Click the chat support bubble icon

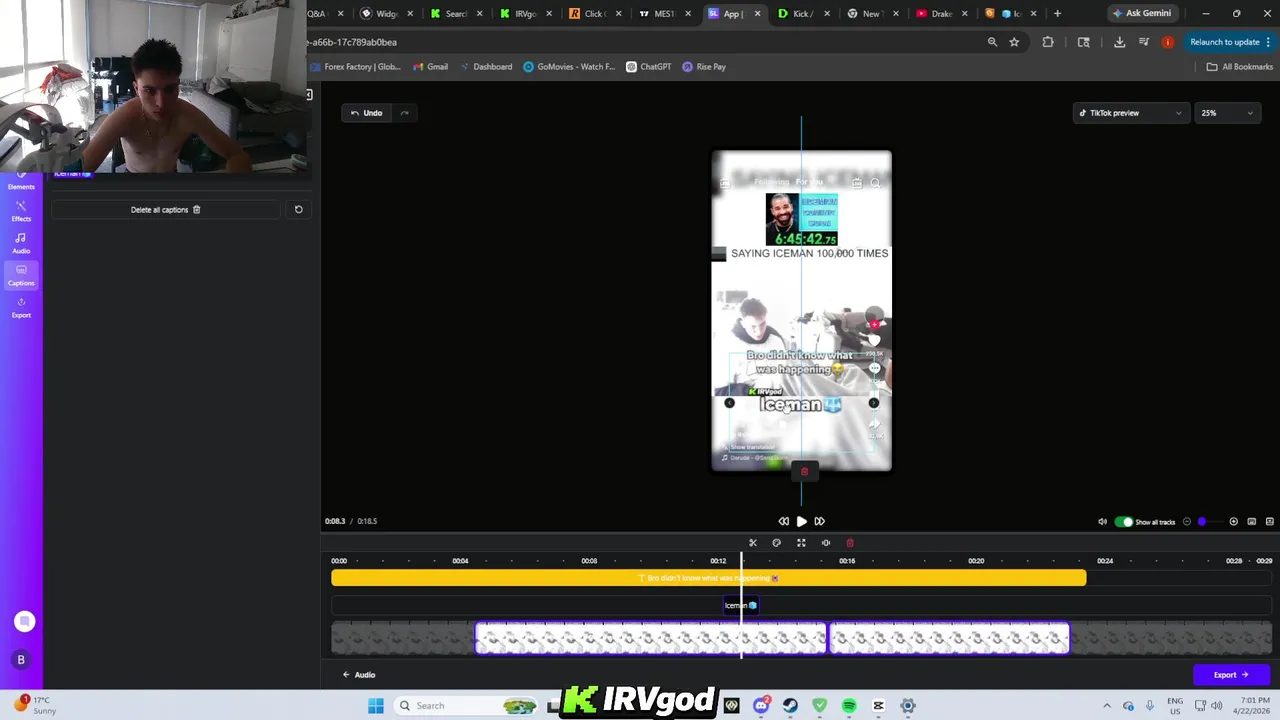click(x=24, y=621)
